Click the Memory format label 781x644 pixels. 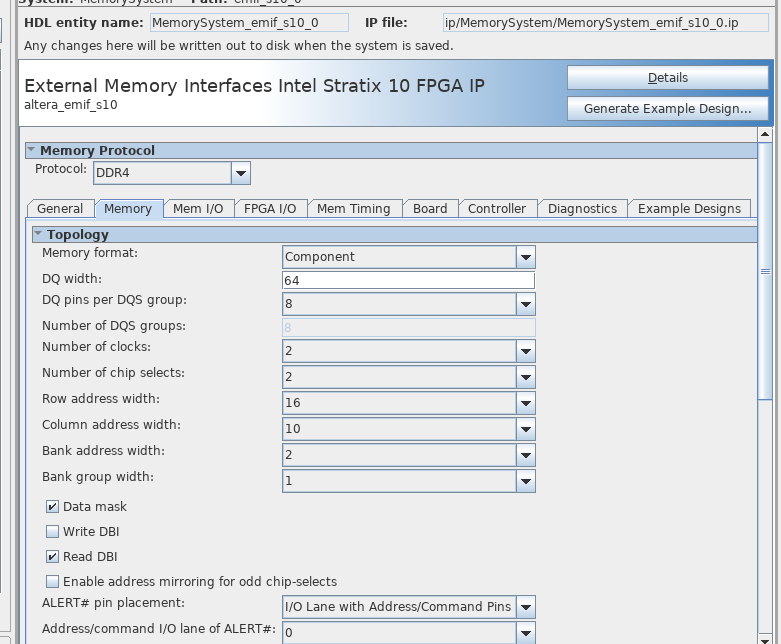click(x=90, y=253)
